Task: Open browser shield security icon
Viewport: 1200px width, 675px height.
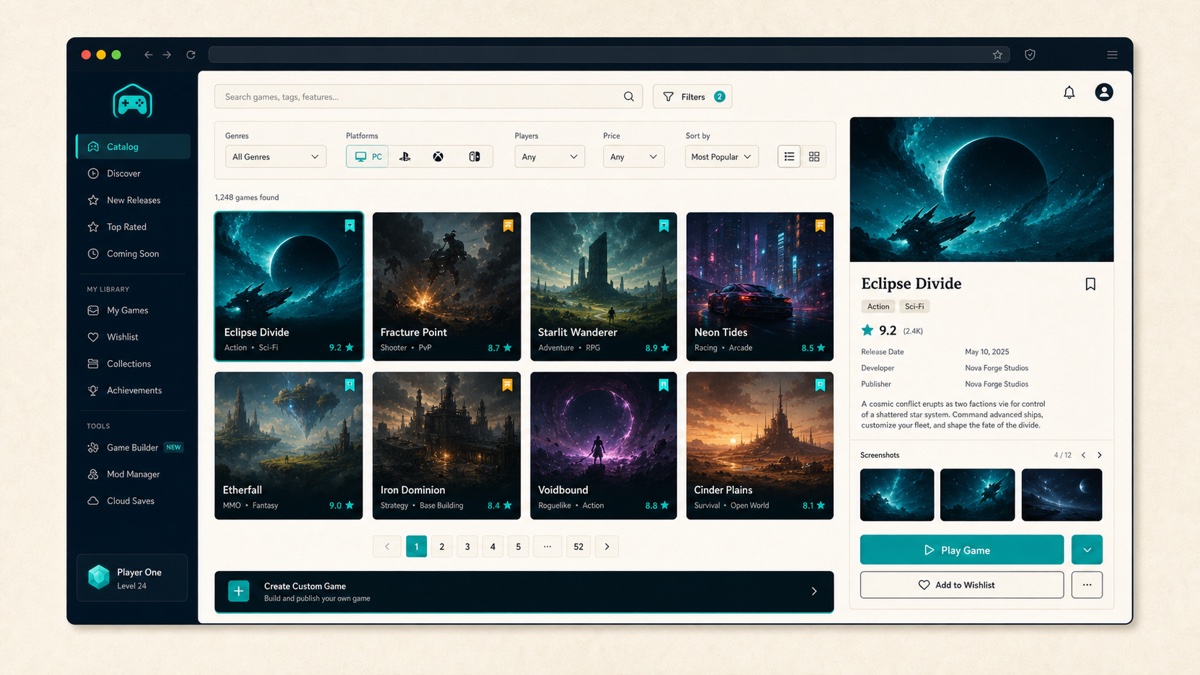Action: (1030, 55)
